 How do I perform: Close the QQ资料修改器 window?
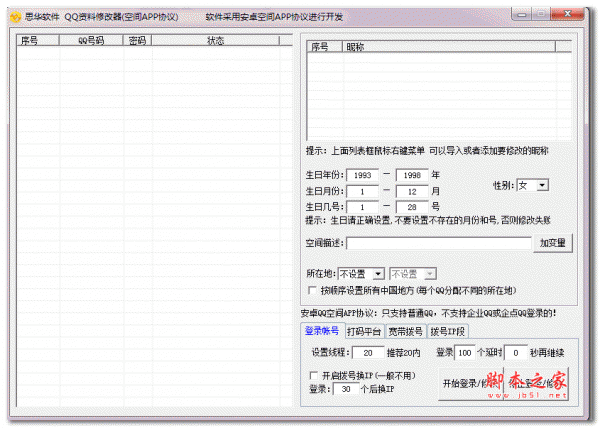click(x=567, y=15)
